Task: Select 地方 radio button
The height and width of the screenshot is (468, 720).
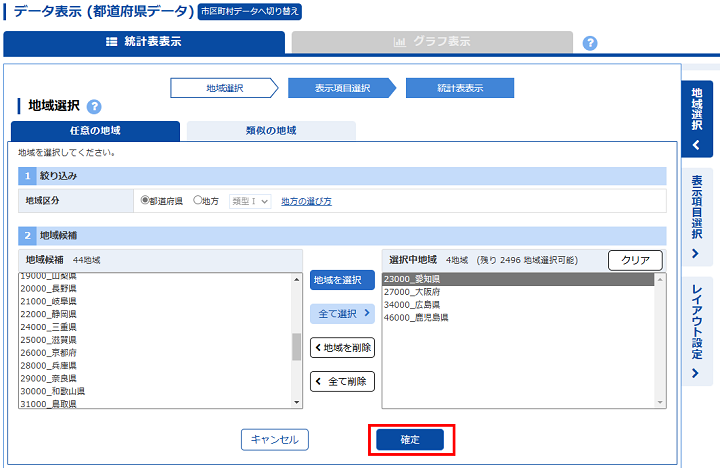Action: (x=197, y=200)
